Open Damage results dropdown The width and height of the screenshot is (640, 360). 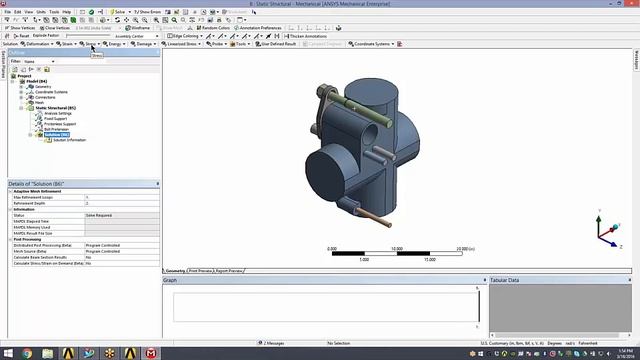point(143,44)
